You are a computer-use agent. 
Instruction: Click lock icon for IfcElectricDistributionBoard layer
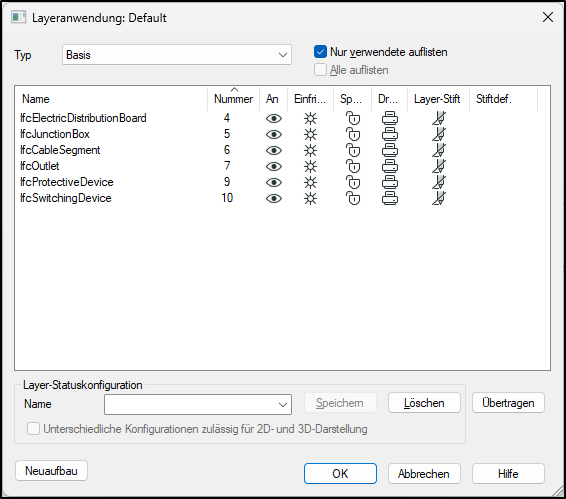pyautogui.click(x=353, y=118)
